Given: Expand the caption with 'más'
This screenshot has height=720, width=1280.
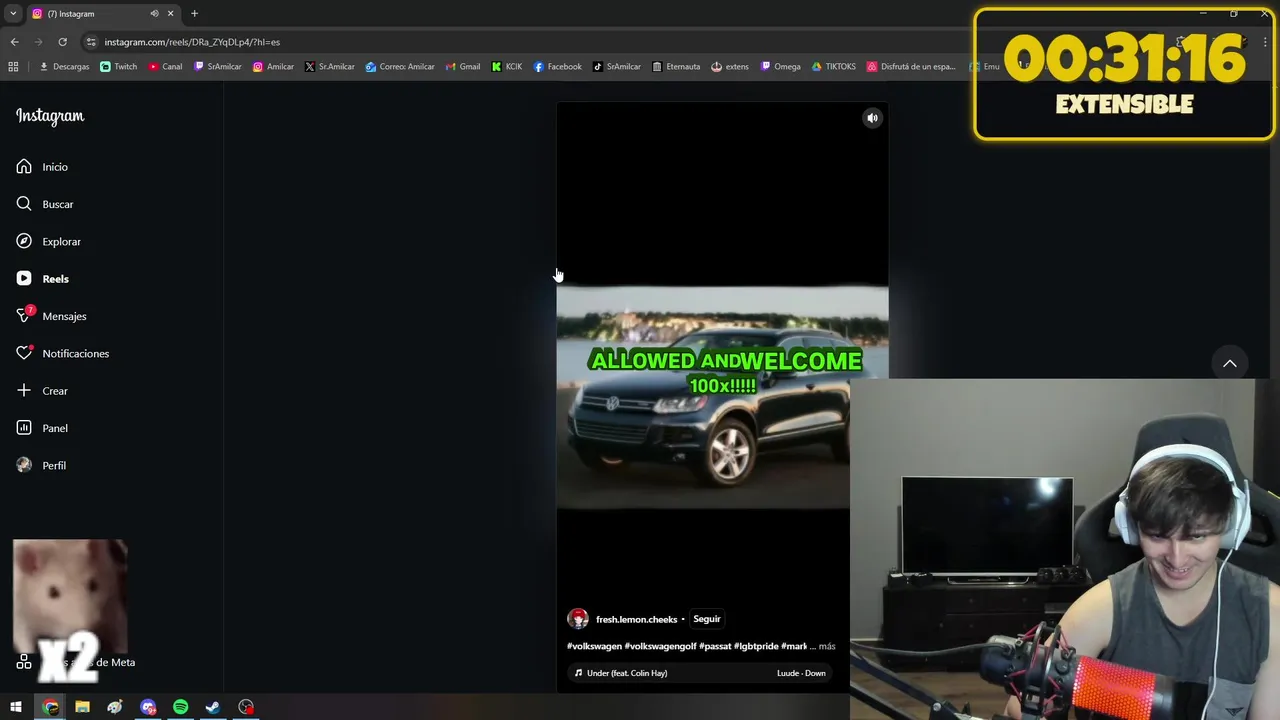Looking at the screenshot, I should point(827,646).
